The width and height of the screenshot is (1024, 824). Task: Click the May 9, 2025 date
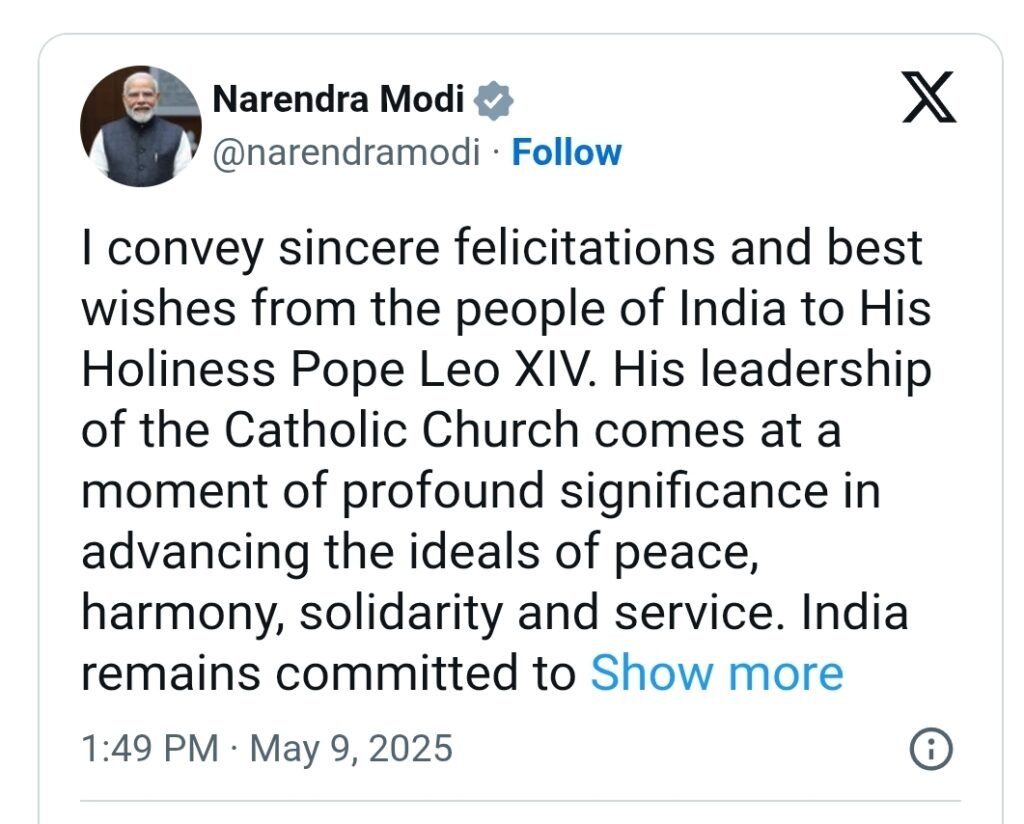point(351,748)
